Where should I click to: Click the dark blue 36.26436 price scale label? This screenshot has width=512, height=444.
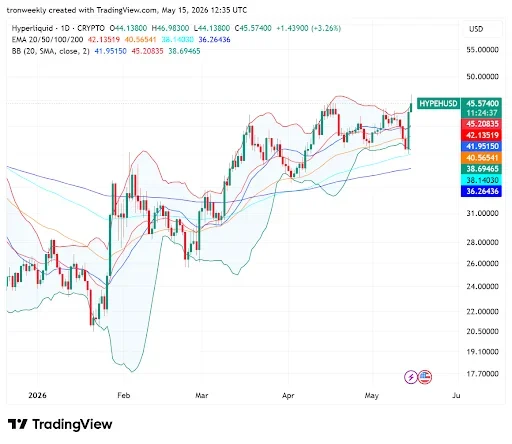point(482,191)
